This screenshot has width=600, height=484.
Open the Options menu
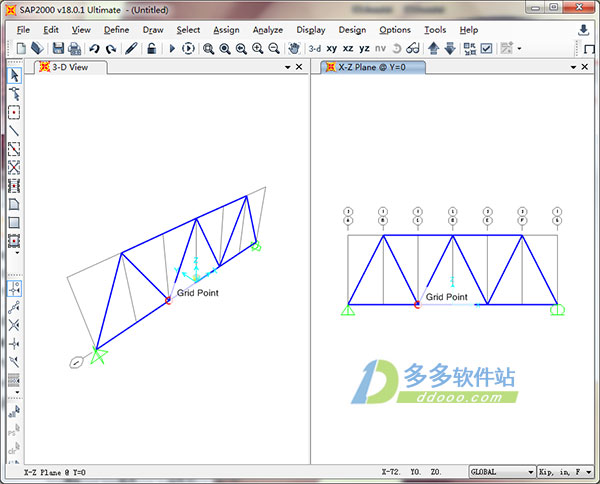pyautogui.click(x=395, y=30)
